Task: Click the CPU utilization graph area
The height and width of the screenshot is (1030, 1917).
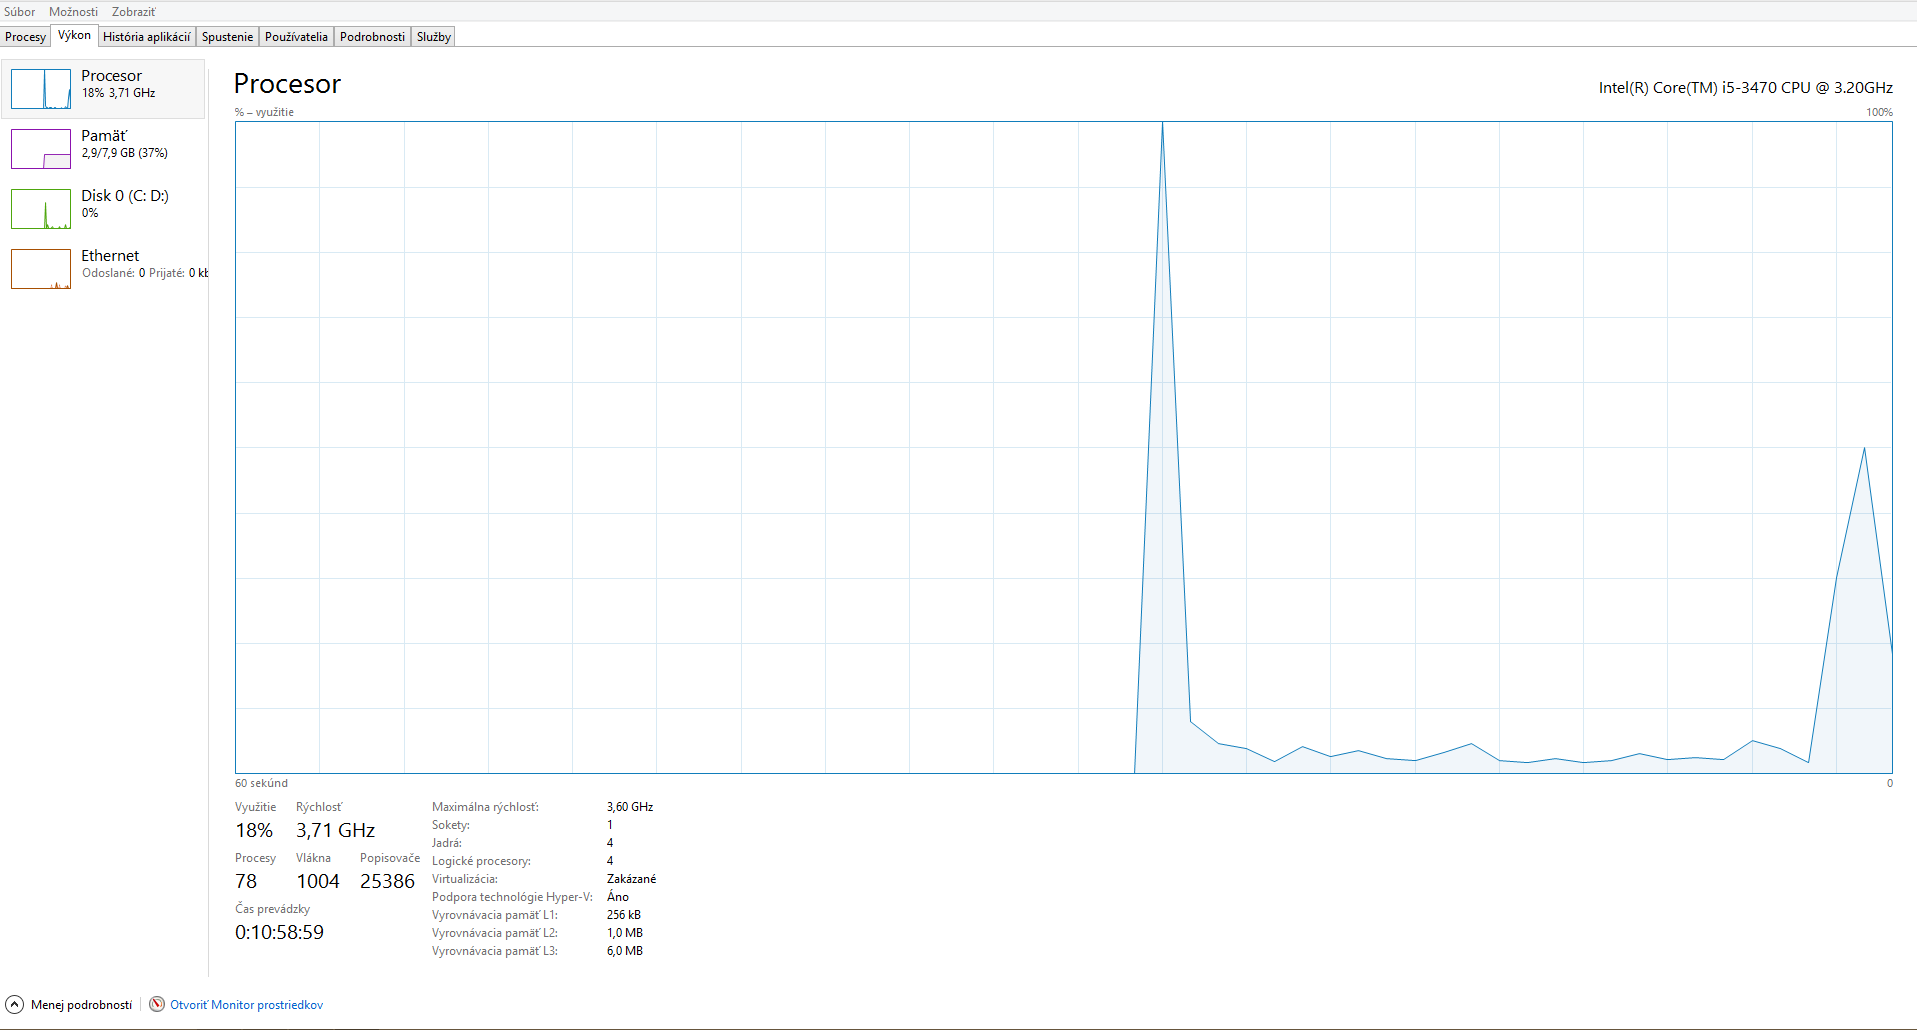Action: [1063, 447]
